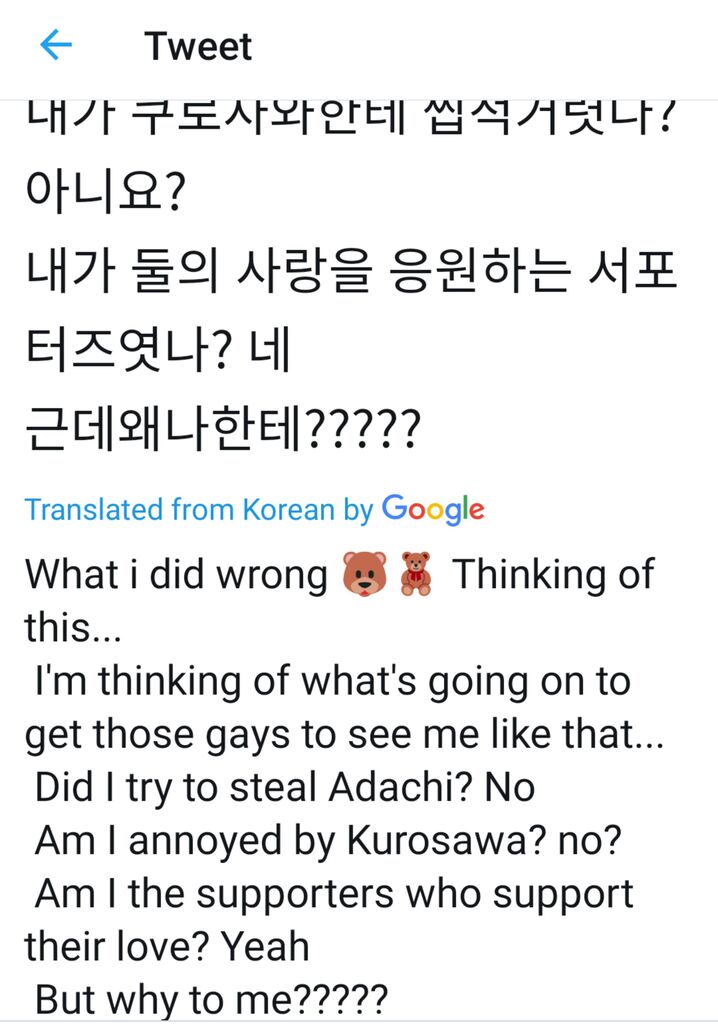Image resolution: width=718 pixels, height=1024 pixels.
Task: Tap the teddy bear emoji
Action: tap(416, 574)
